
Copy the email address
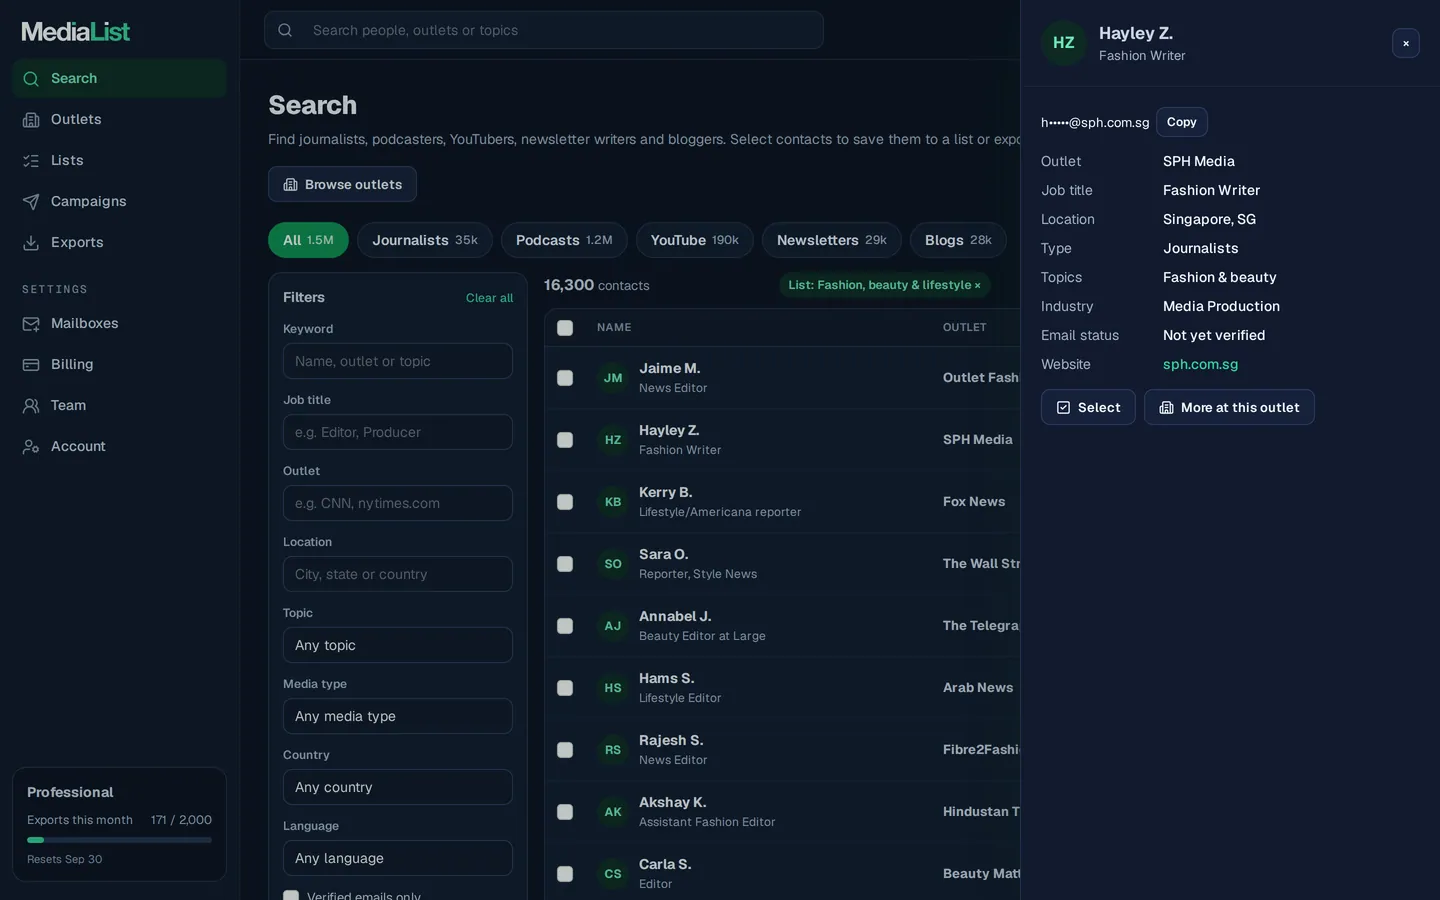pyautogui.click(x=1182, y=122)
